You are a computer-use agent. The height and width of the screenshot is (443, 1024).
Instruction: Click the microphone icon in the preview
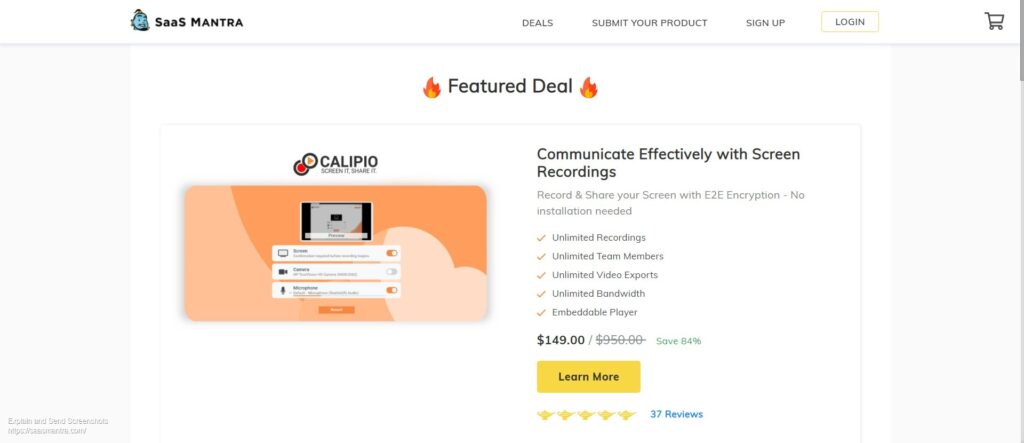pyautogui.click(x=283, y=290)
